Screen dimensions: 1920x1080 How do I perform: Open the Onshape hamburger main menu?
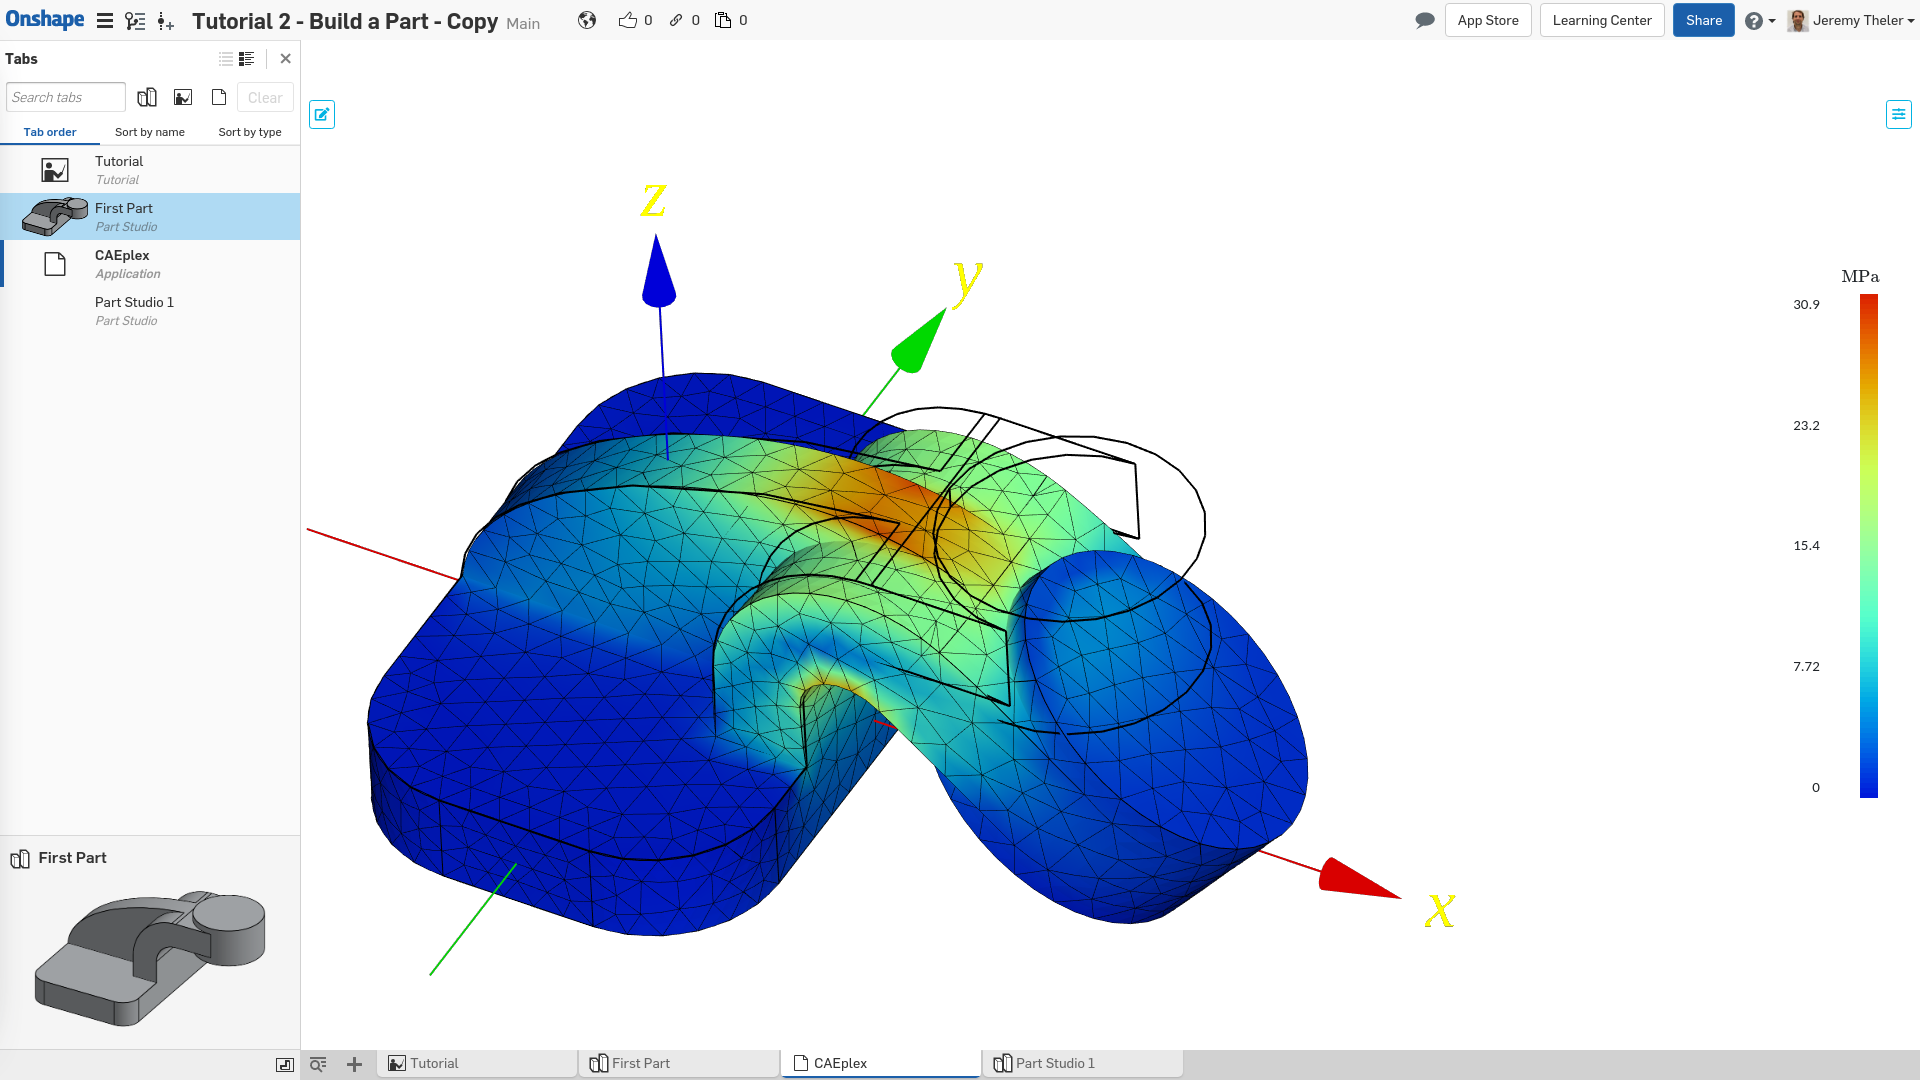pos(104,21)
